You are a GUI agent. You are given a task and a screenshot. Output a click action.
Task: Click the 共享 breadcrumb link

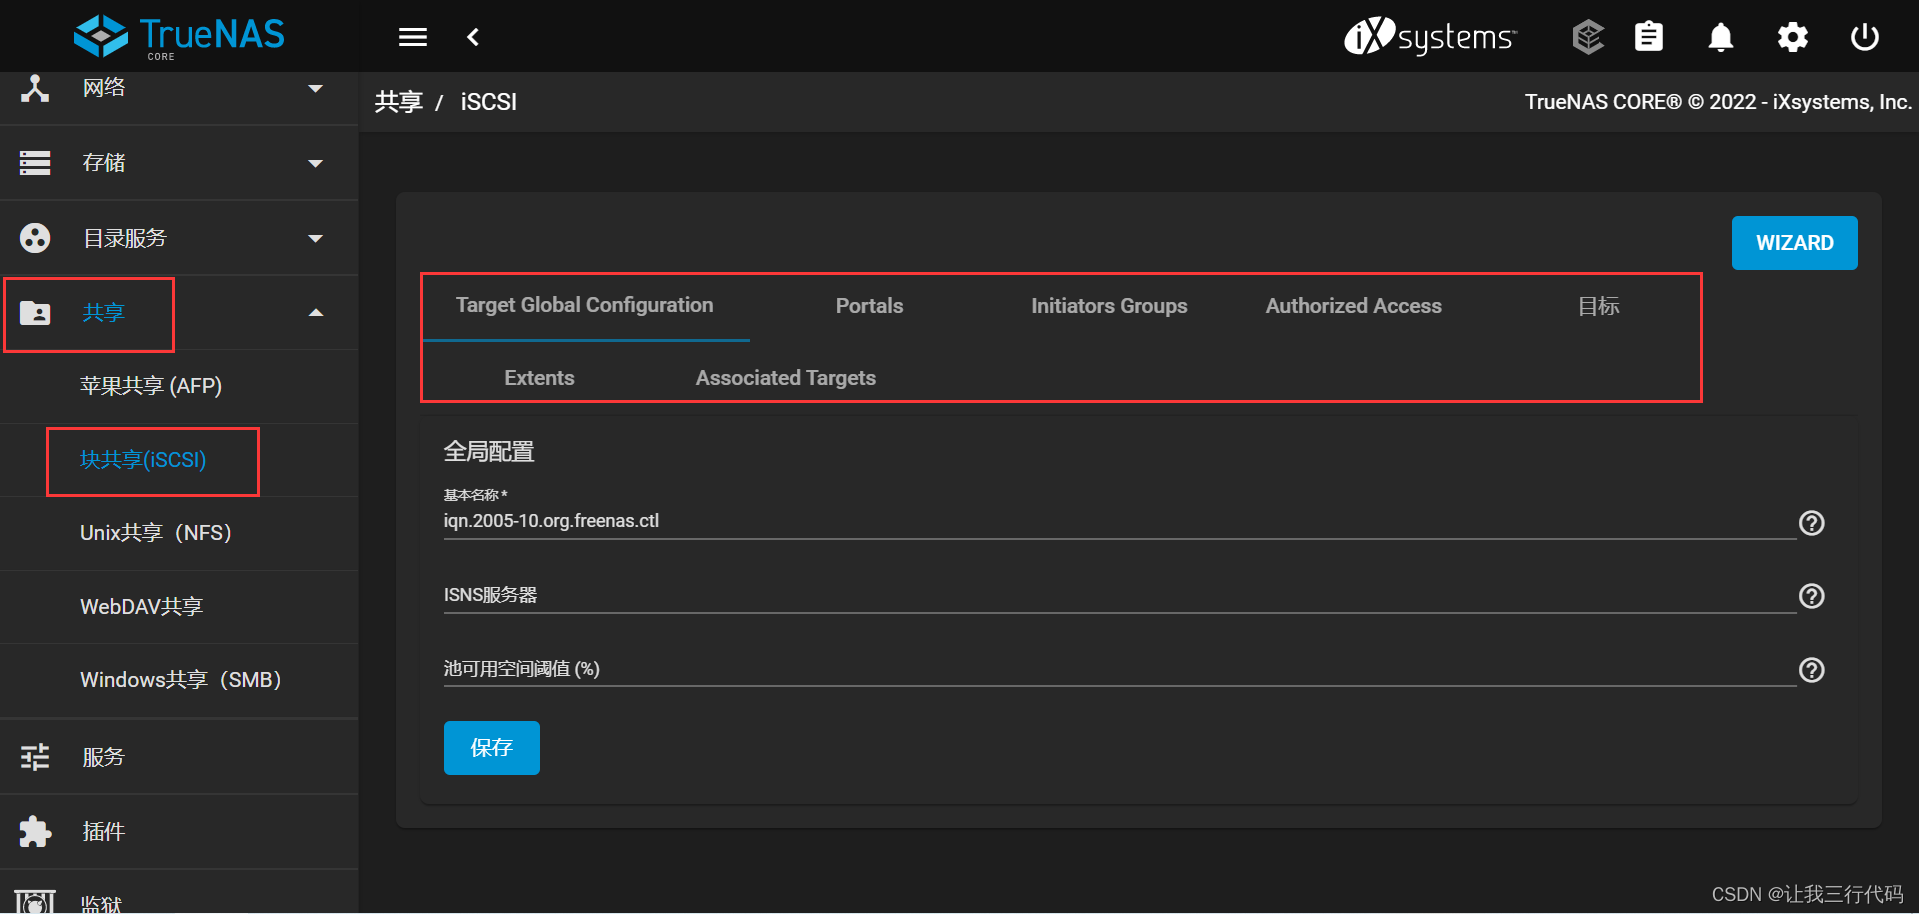(x=399, y=102)
